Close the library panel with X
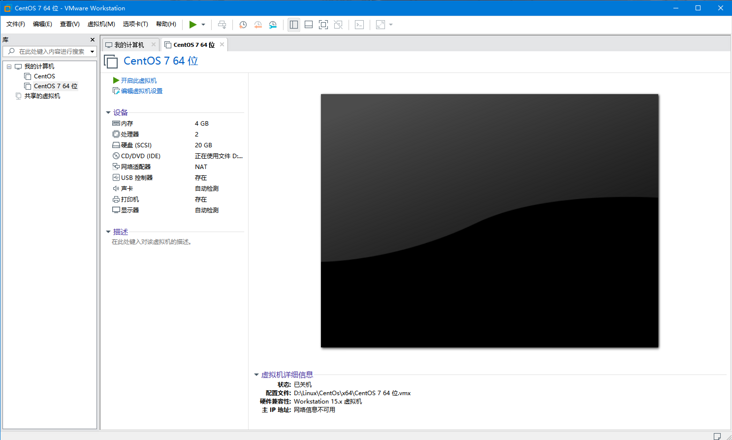 92,40
